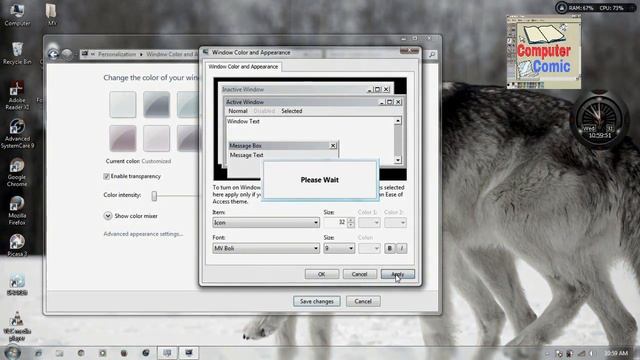
Task: Click Normal in the preview menu bar
Action: (238, 111)
